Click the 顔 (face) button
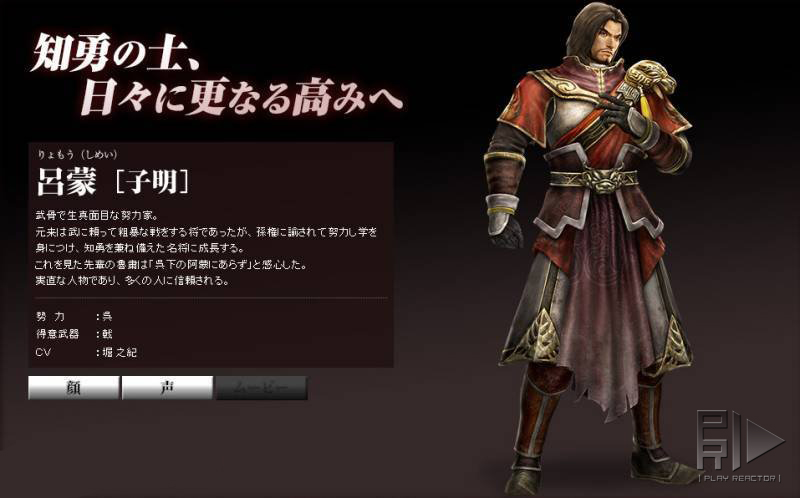 [x=74, y=388]
